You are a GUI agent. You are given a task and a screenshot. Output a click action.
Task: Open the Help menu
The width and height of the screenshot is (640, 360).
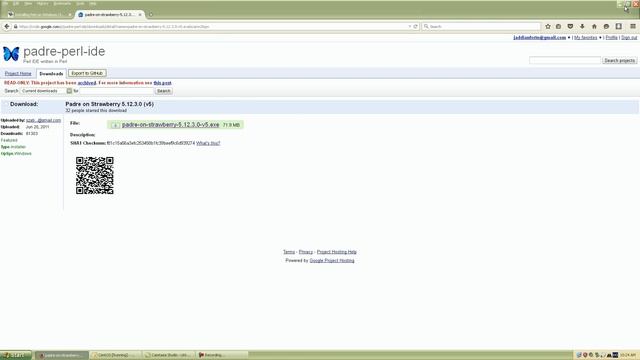tap(93, 3)
